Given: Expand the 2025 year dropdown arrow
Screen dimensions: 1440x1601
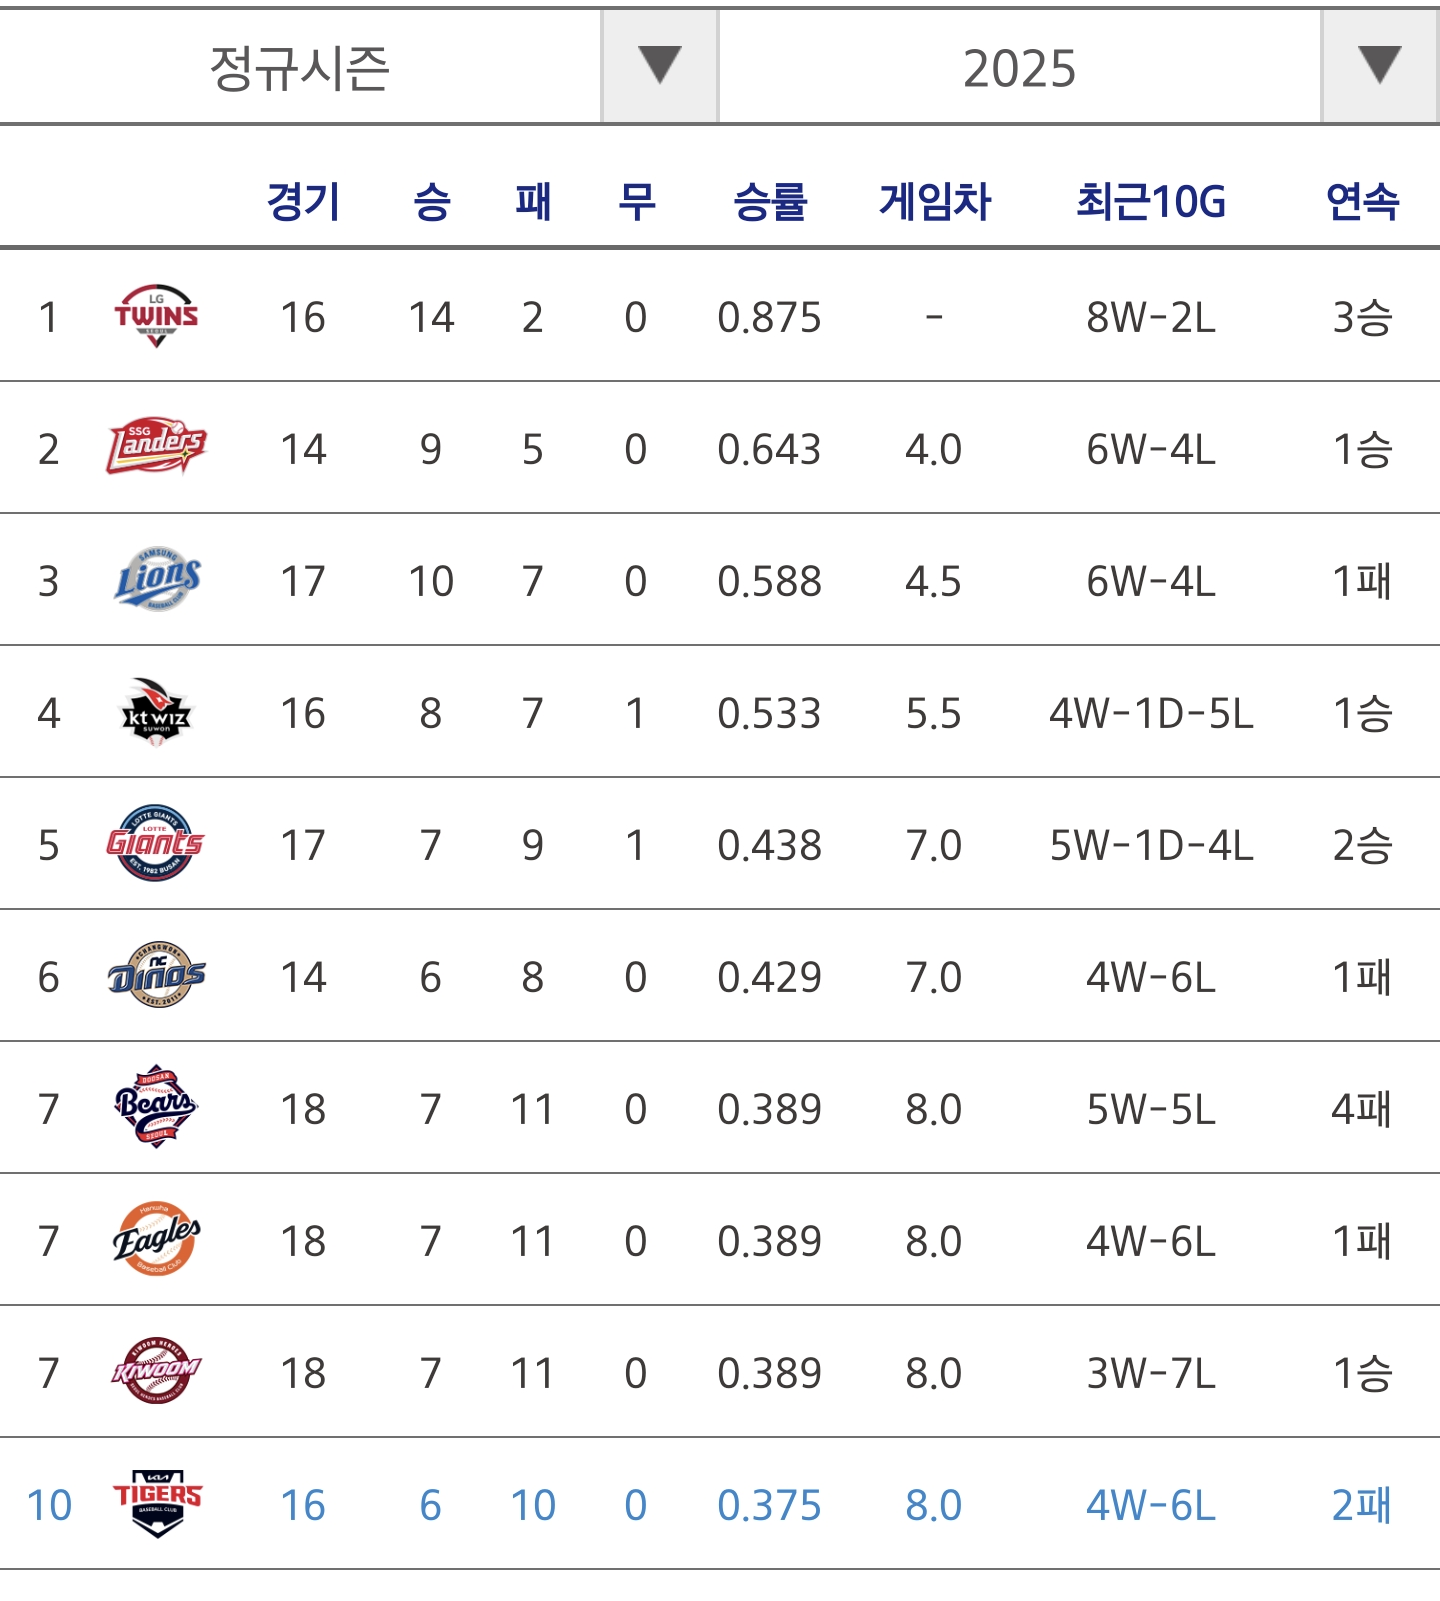Looking at the screenshot, I should [1380, 67].
